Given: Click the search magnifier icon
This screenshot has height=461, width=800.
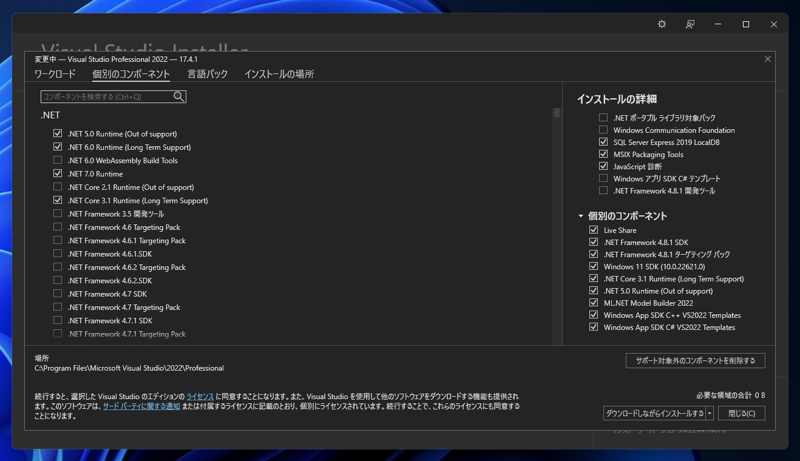Looking at the screenshot, I should (x=179, y=96).
